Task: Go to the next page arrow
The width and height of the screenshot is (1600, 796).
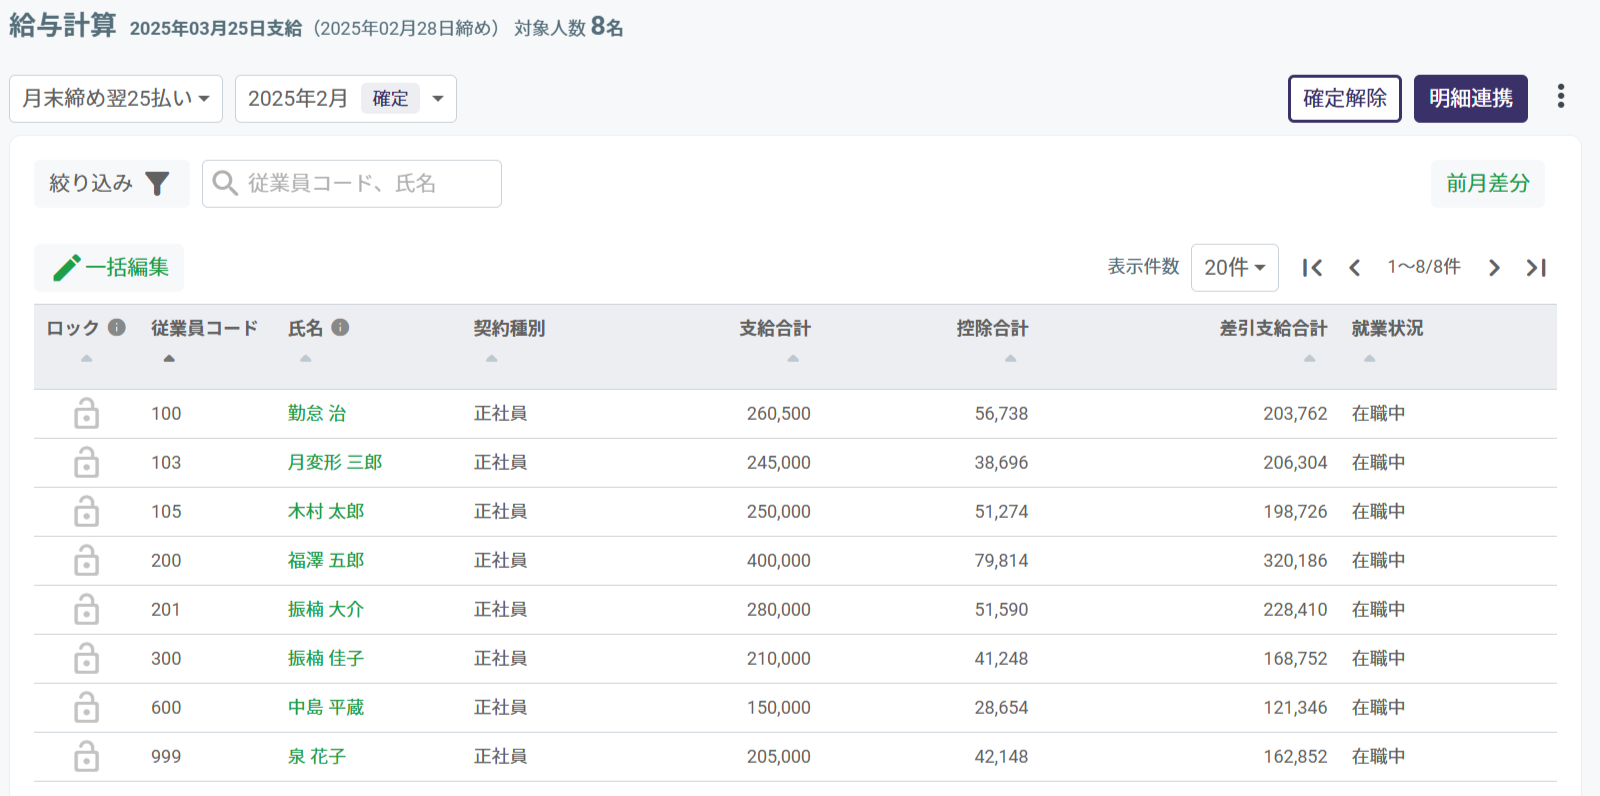Action: pos(1494,268)
